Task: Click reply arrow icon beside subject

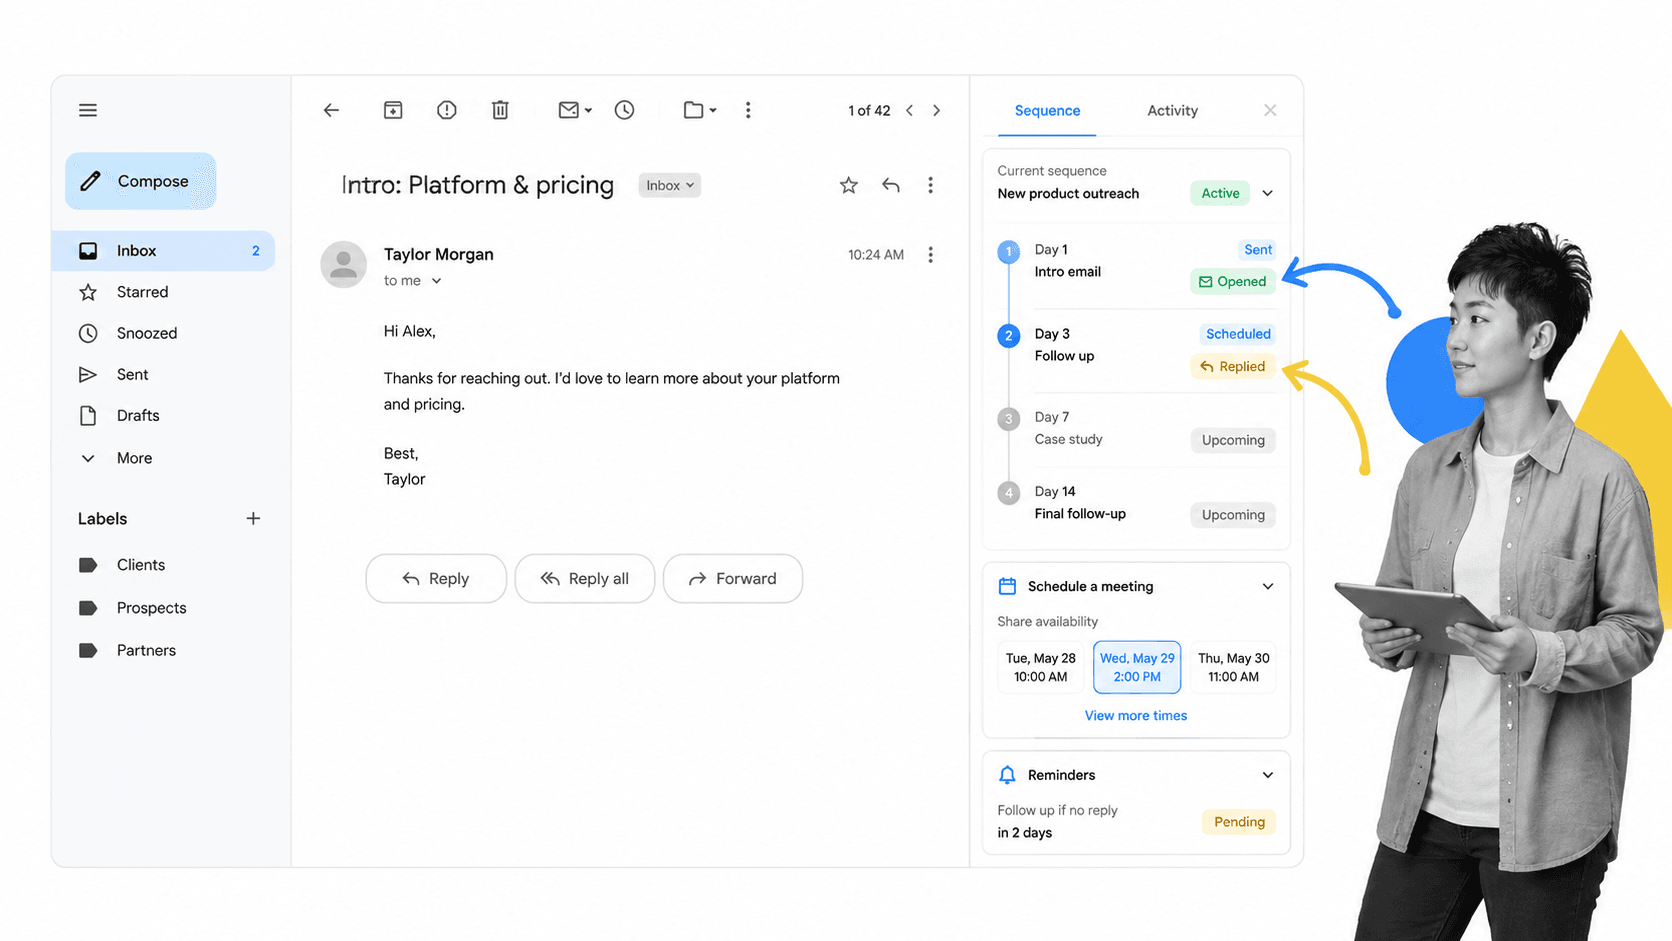Action: (891, 185)
